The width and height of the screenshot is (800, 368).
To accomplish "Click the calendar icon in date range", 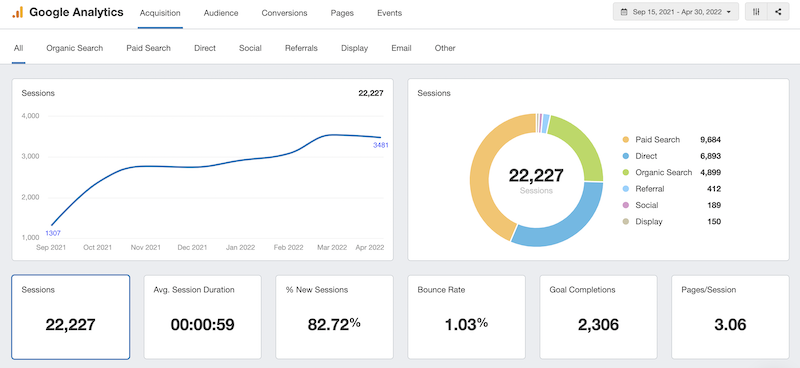I will pyautogui.click(x=624, y=12).
